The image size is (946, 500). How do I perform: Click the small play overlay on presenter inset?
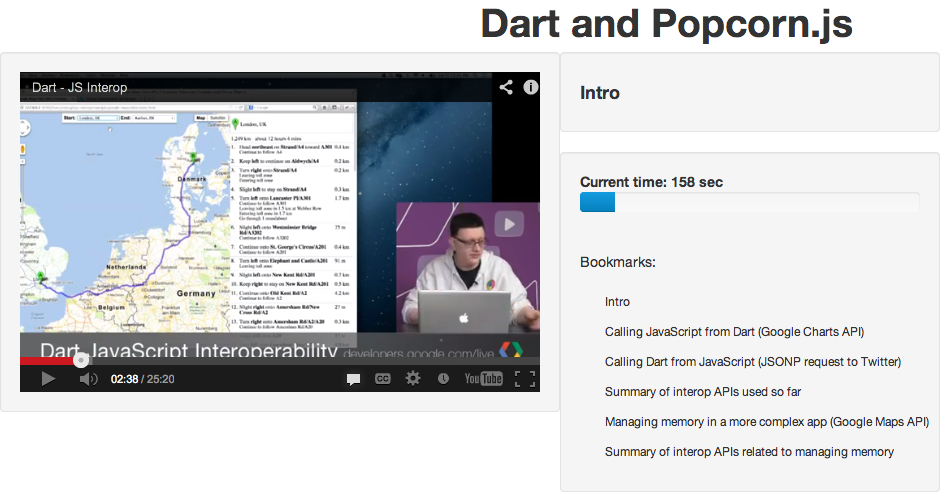(x=509, y=224)
